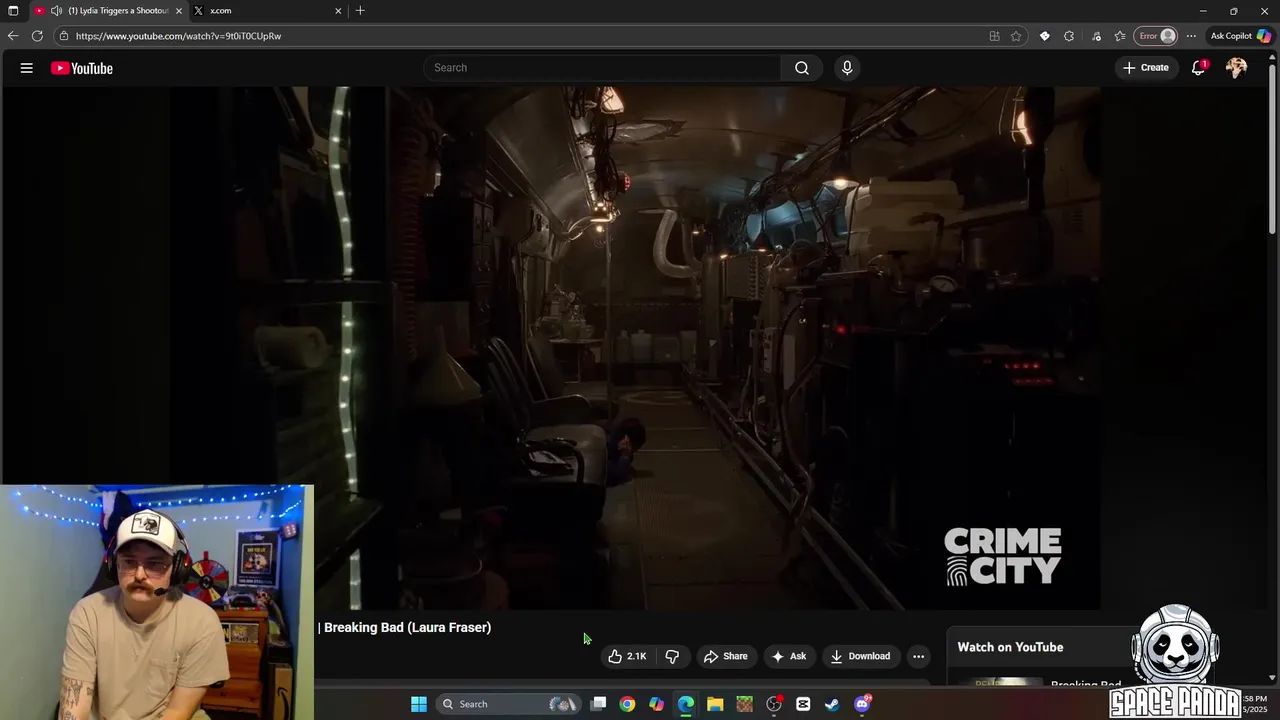
Task: Open the Windows Start menu
Action: (419, 704)
